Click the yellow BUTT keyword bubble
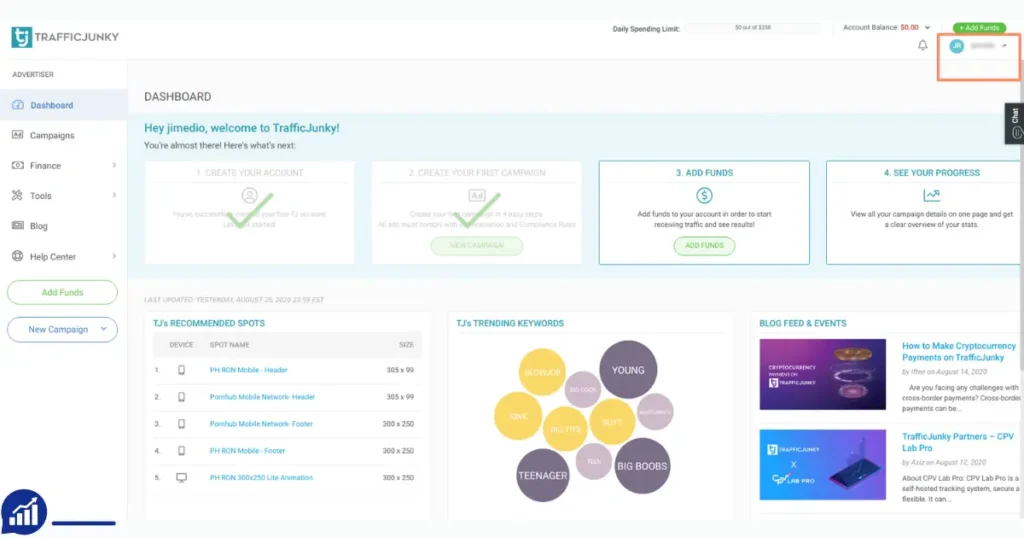The height and width of the screenshot is (538, 1024). (x=612, y=422)
